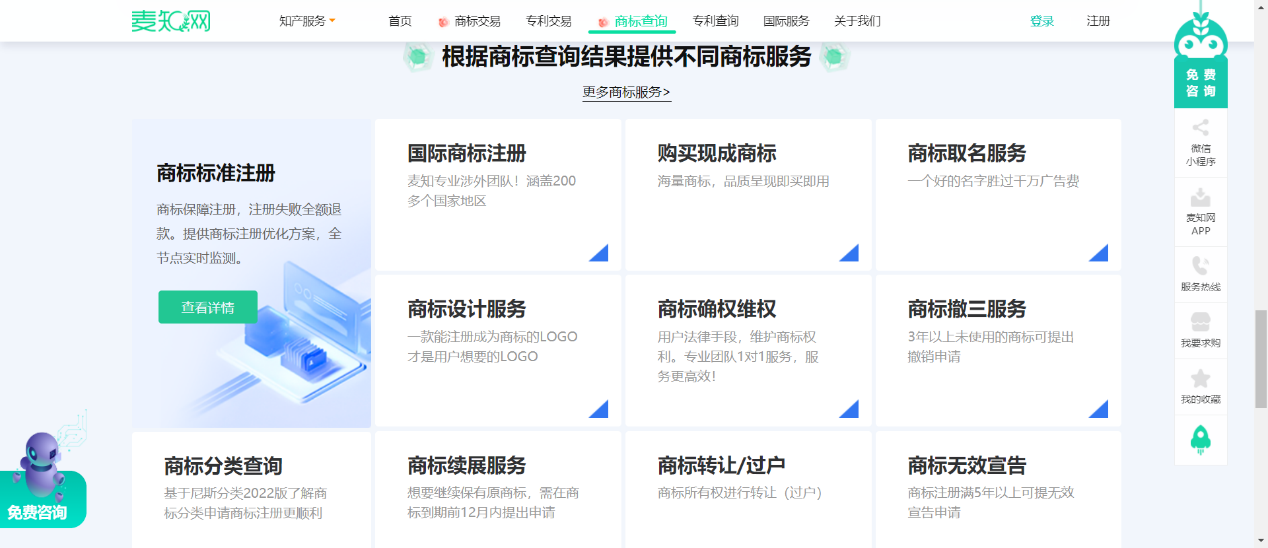
Task: Open the 商标设计服务 card
Action: 498,351
